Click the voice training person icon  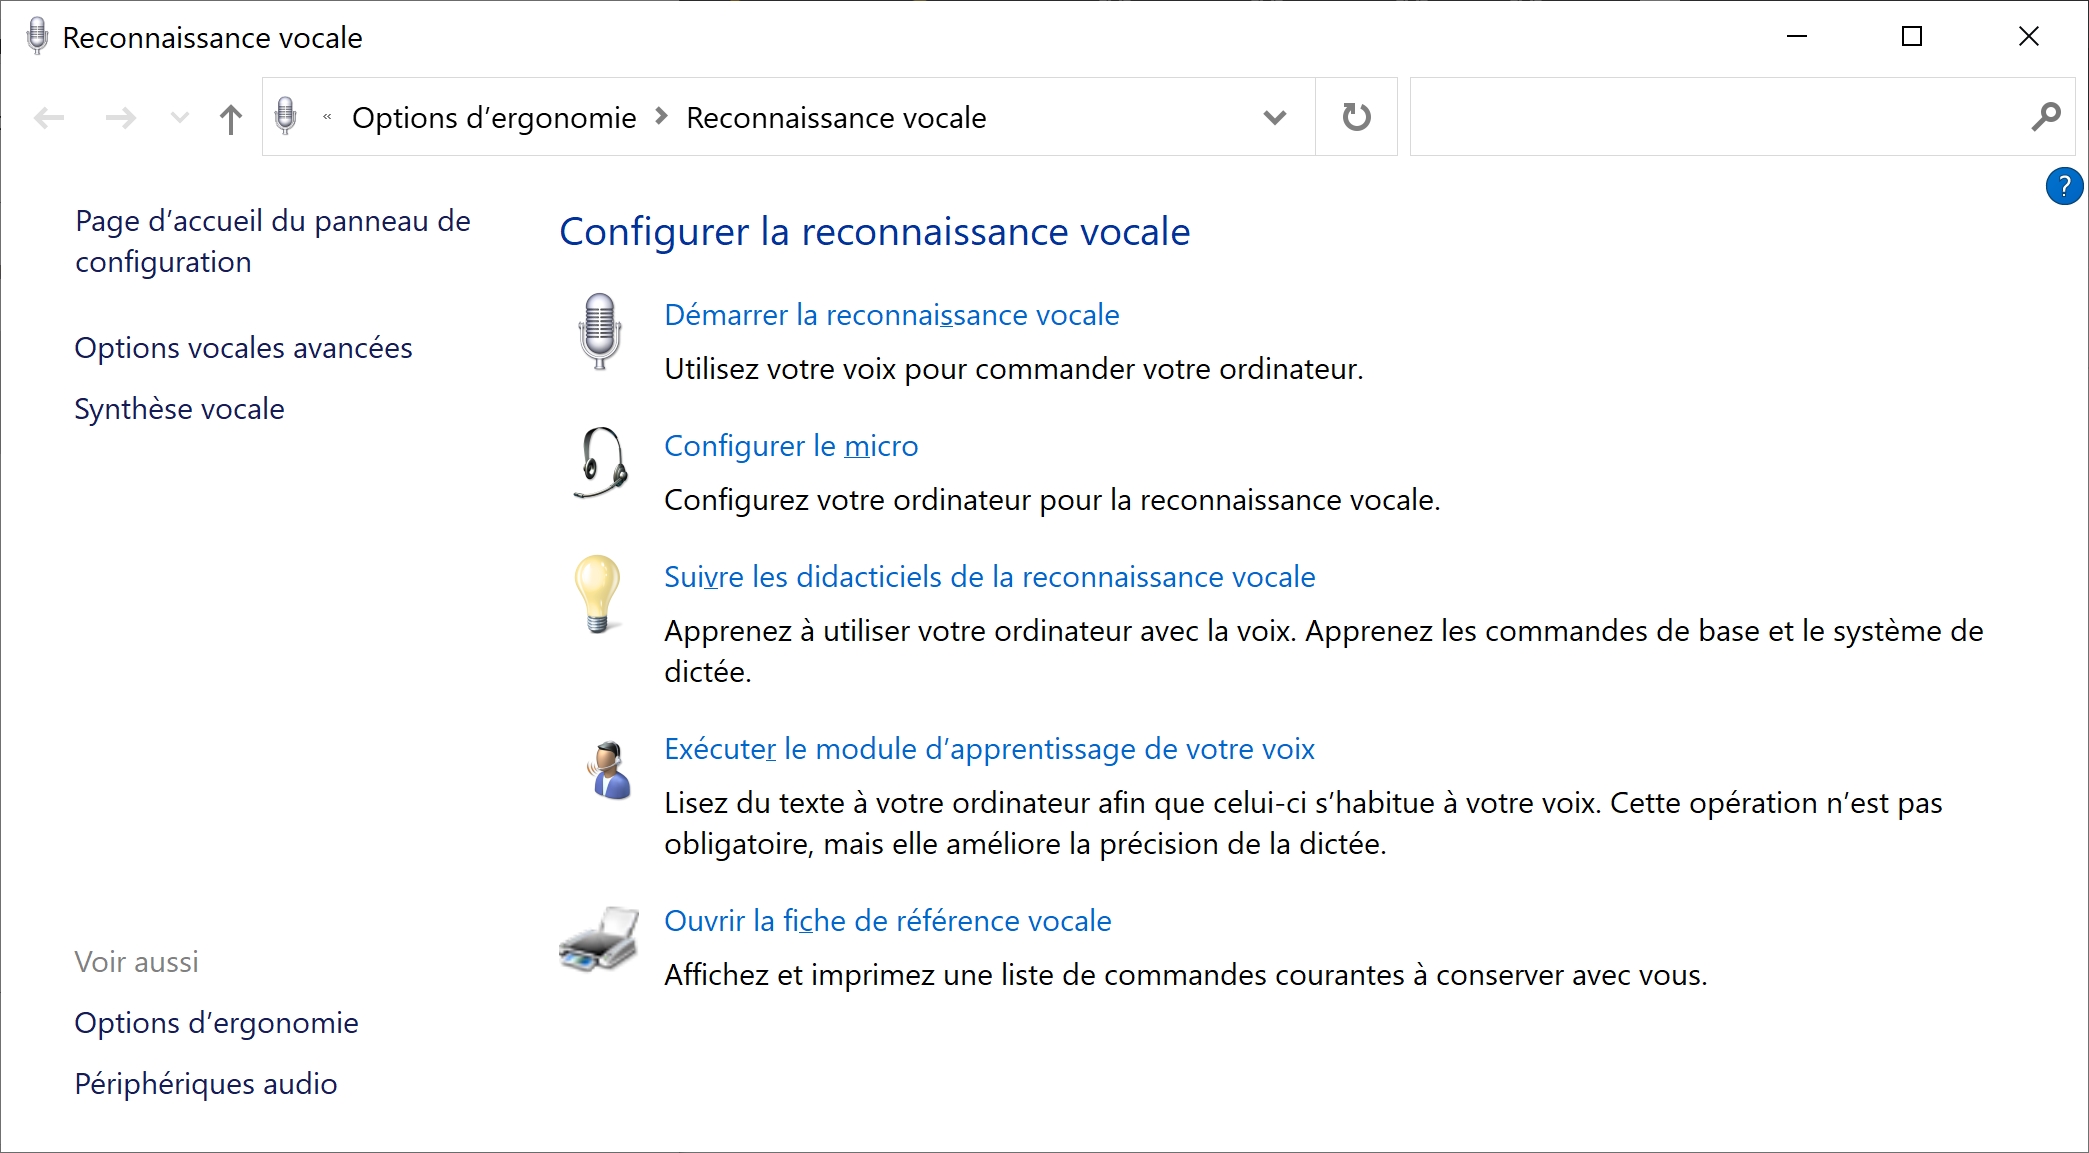(x=609, y=769)
